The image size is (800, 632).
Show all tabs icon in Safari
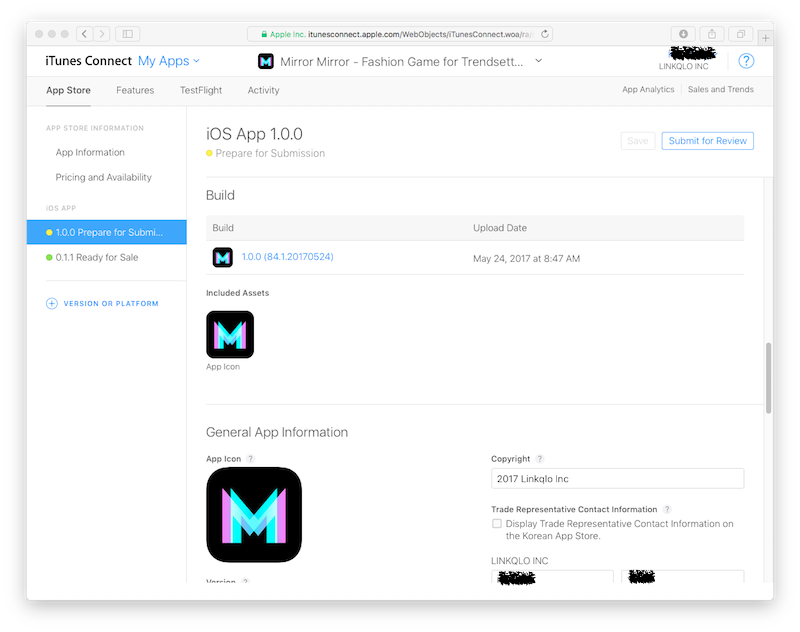pos(741,34)
